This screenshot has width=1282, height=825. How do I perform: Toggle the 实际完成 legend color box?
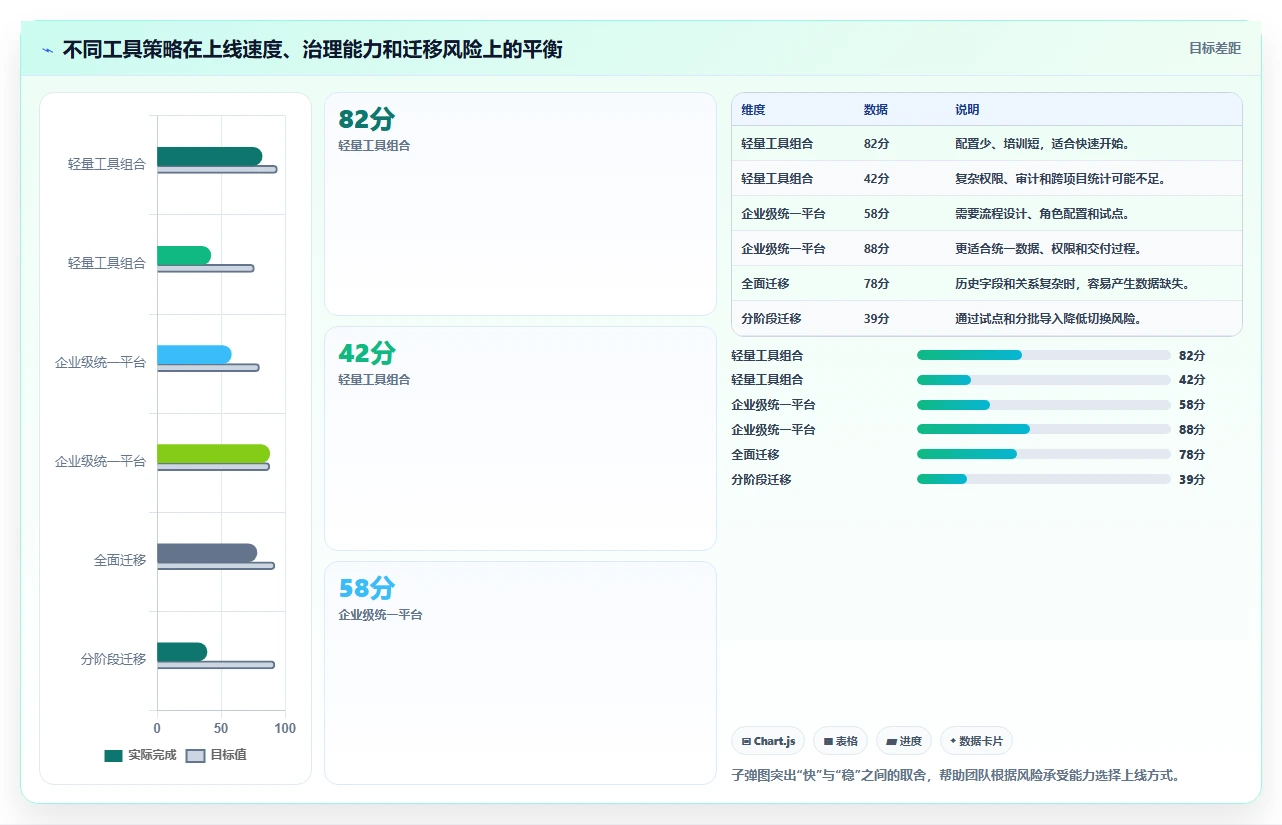point(113,755)
